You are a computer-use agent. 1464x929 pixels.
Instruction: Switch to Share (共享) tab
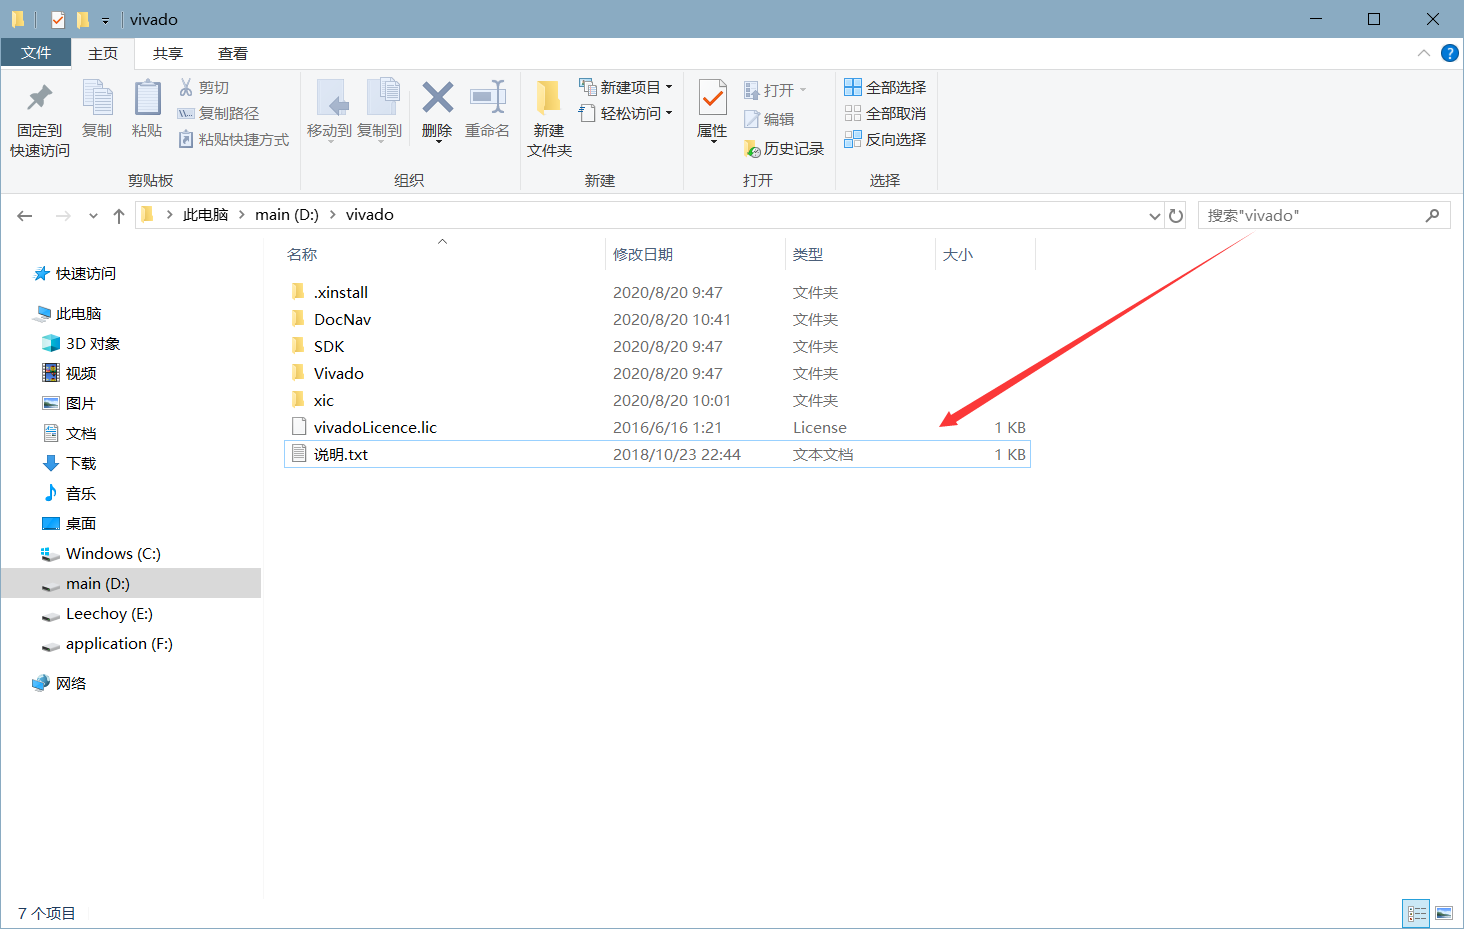pyautogui.click(x=168, y=54)
